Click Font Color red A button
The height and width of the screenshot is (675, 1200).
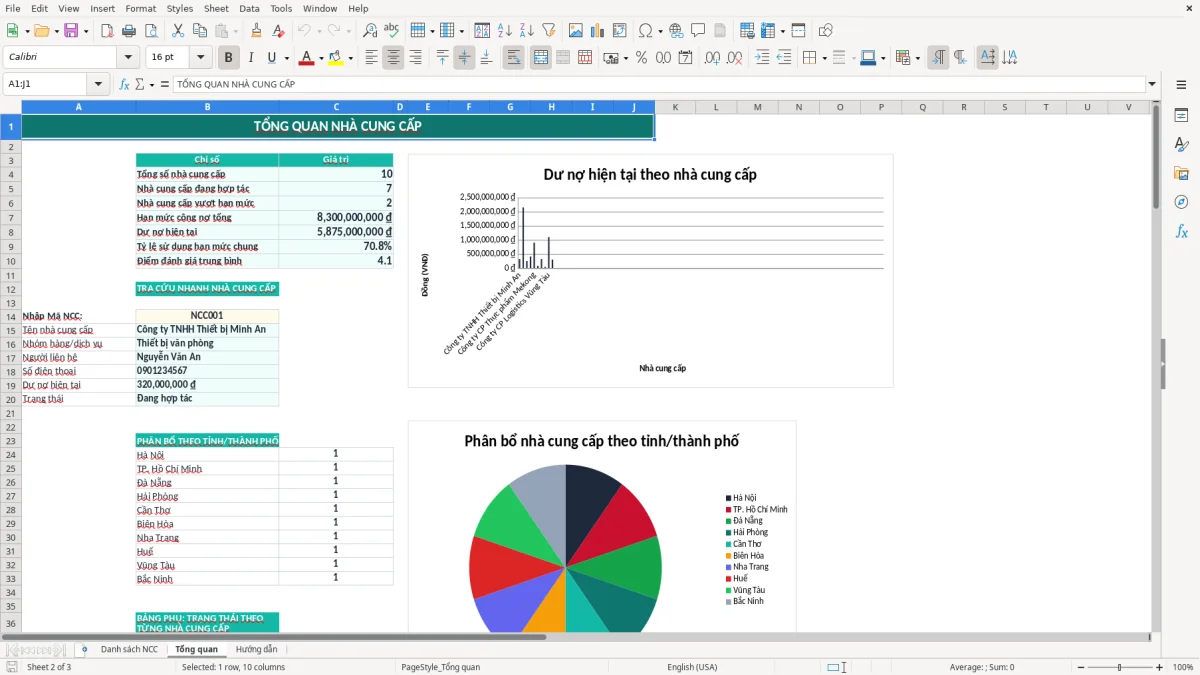(306, 58)
